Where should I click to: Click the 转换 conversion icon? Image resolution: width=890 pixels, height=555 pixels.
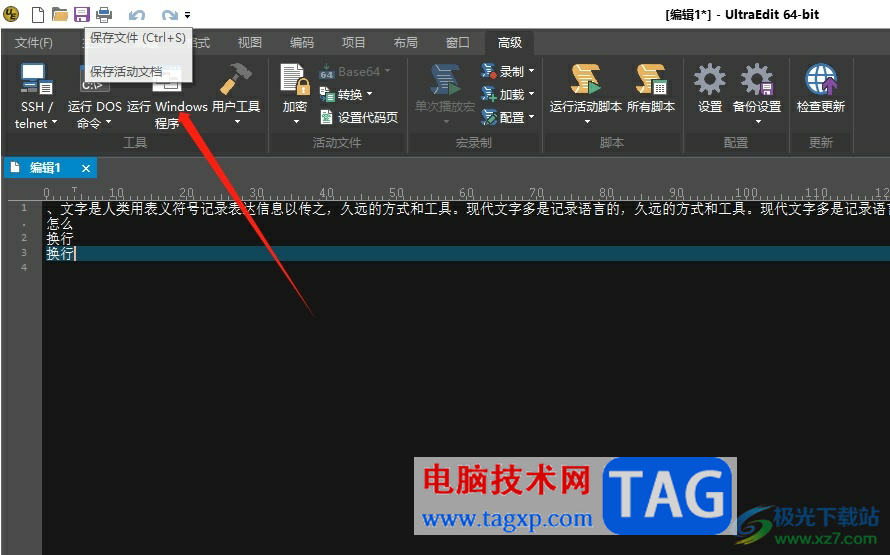coord(326,94)
